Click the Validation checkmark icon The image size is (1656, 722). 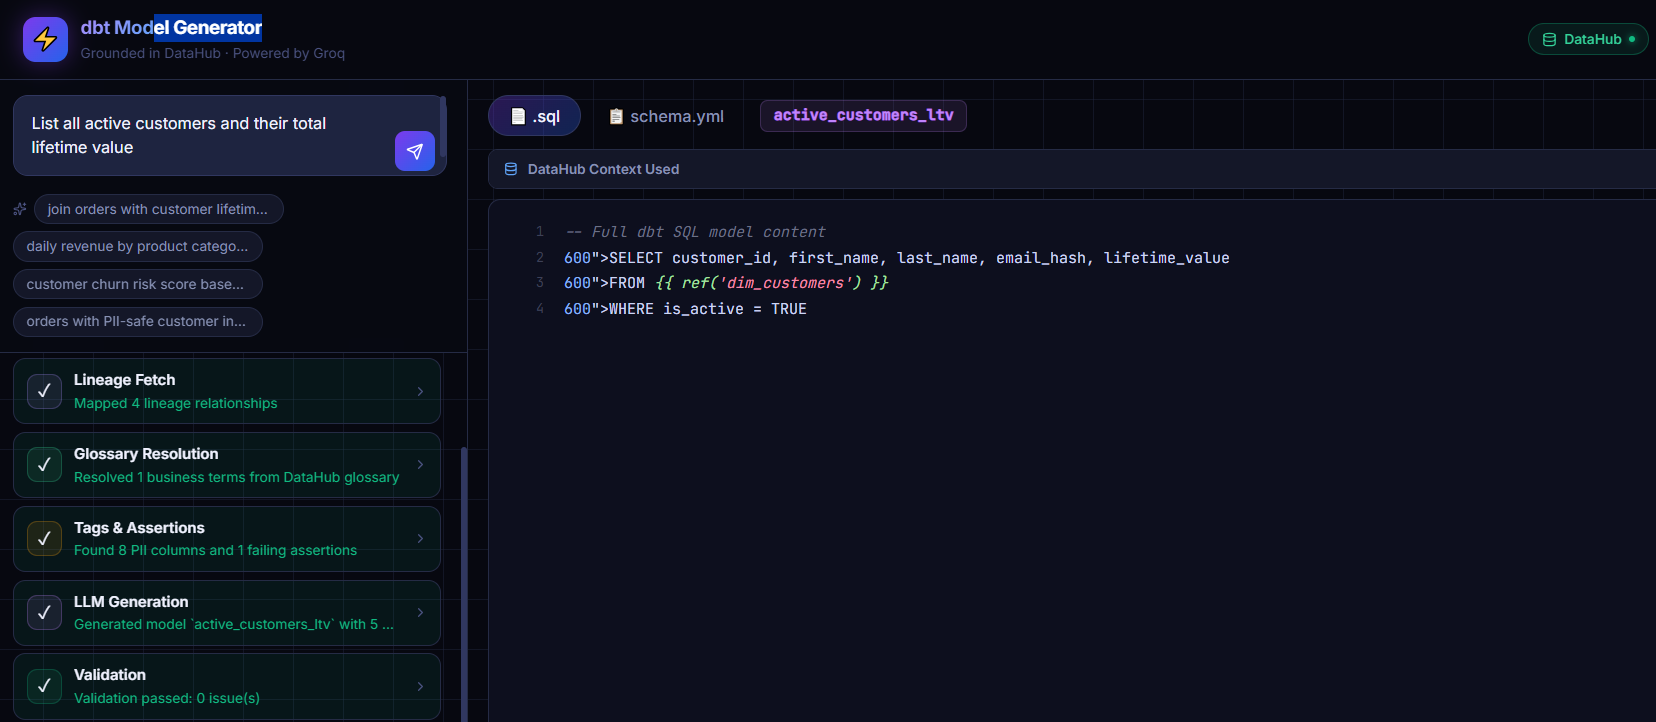(x=44, y=686)
